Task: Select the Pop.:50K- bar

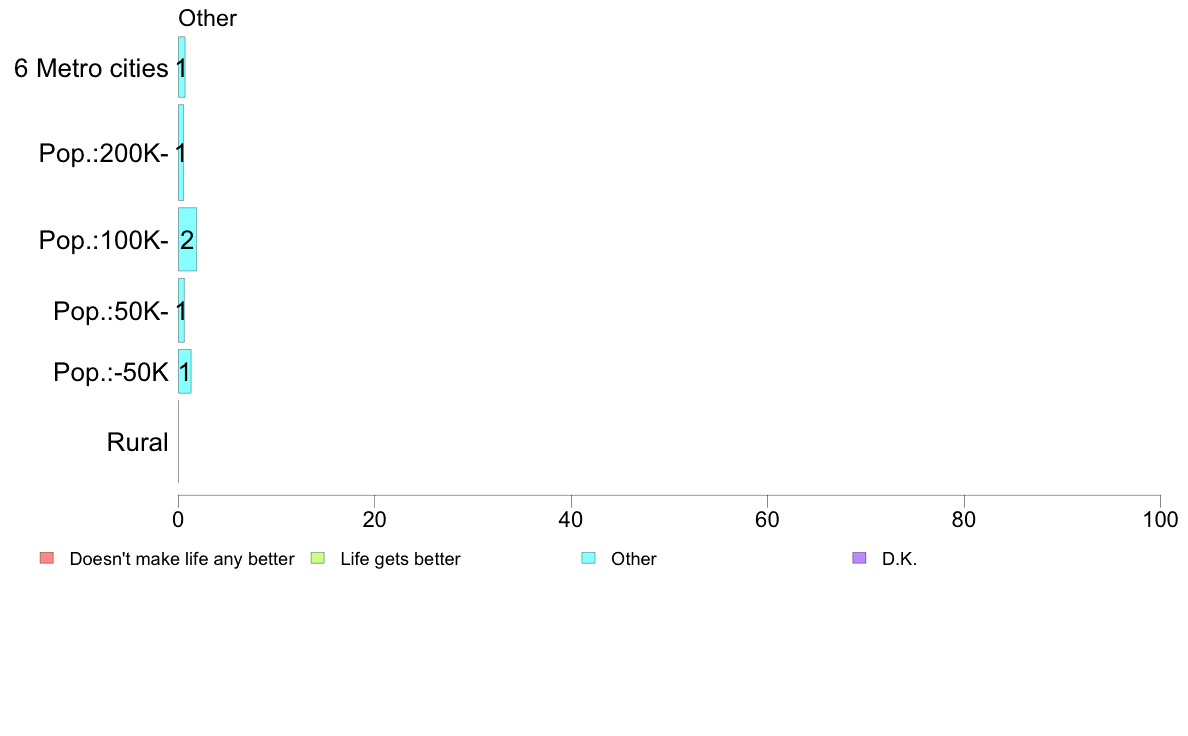Action: [x=181, y=311]
